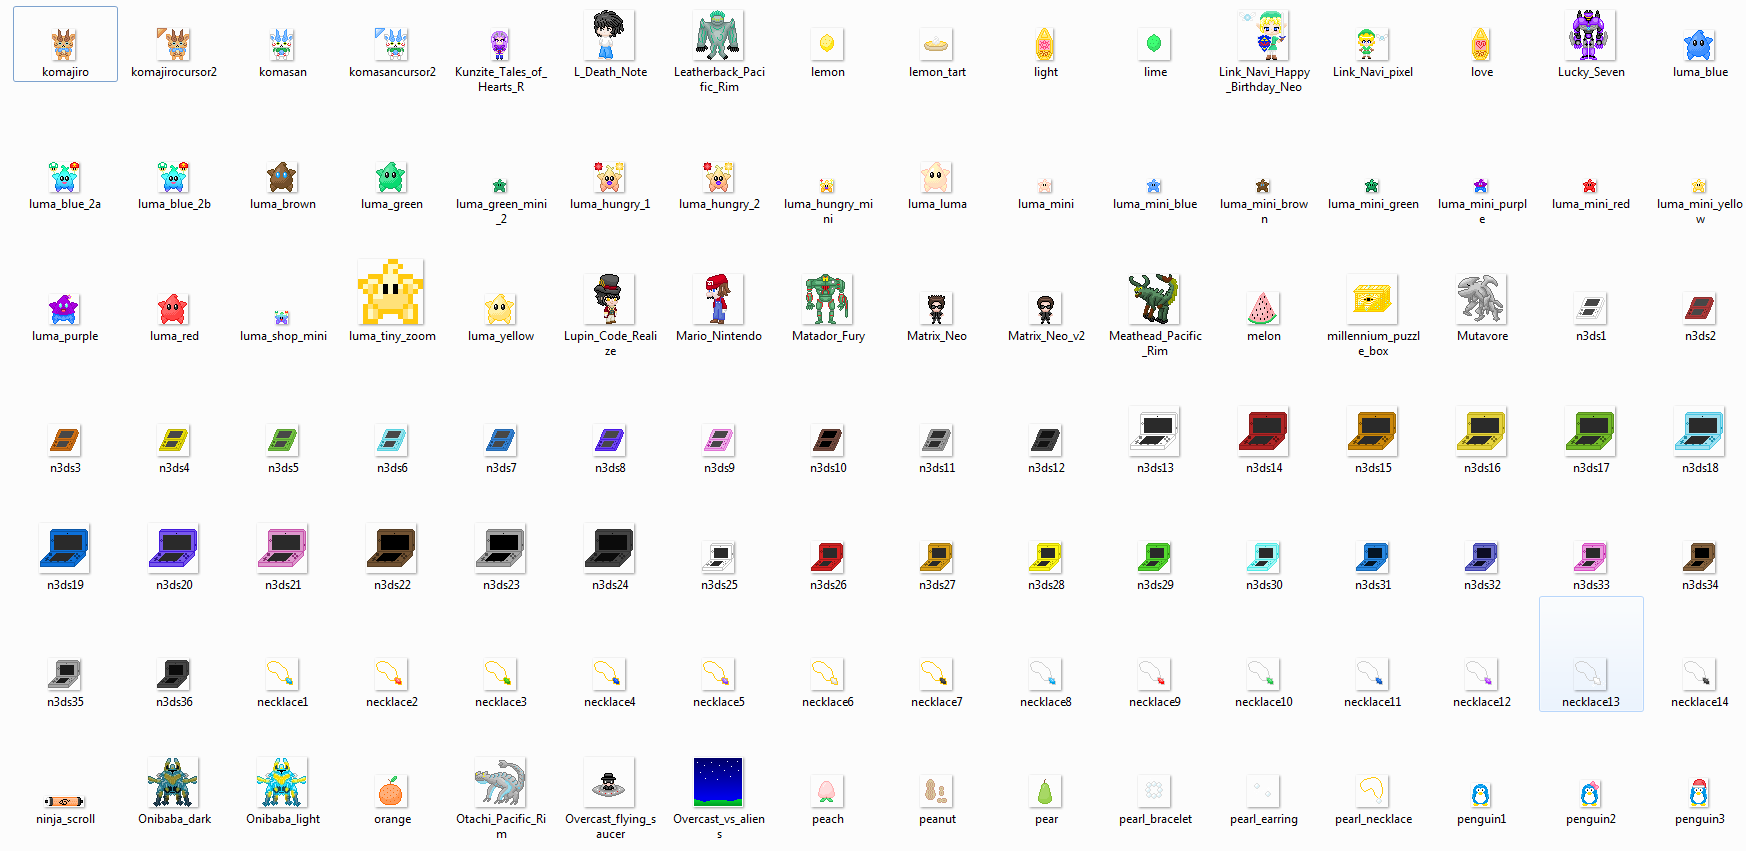Viewport: 1746px width, 851px height.
Task: Click the "n3ds25" file name label
Action: [x=719, y=585]
